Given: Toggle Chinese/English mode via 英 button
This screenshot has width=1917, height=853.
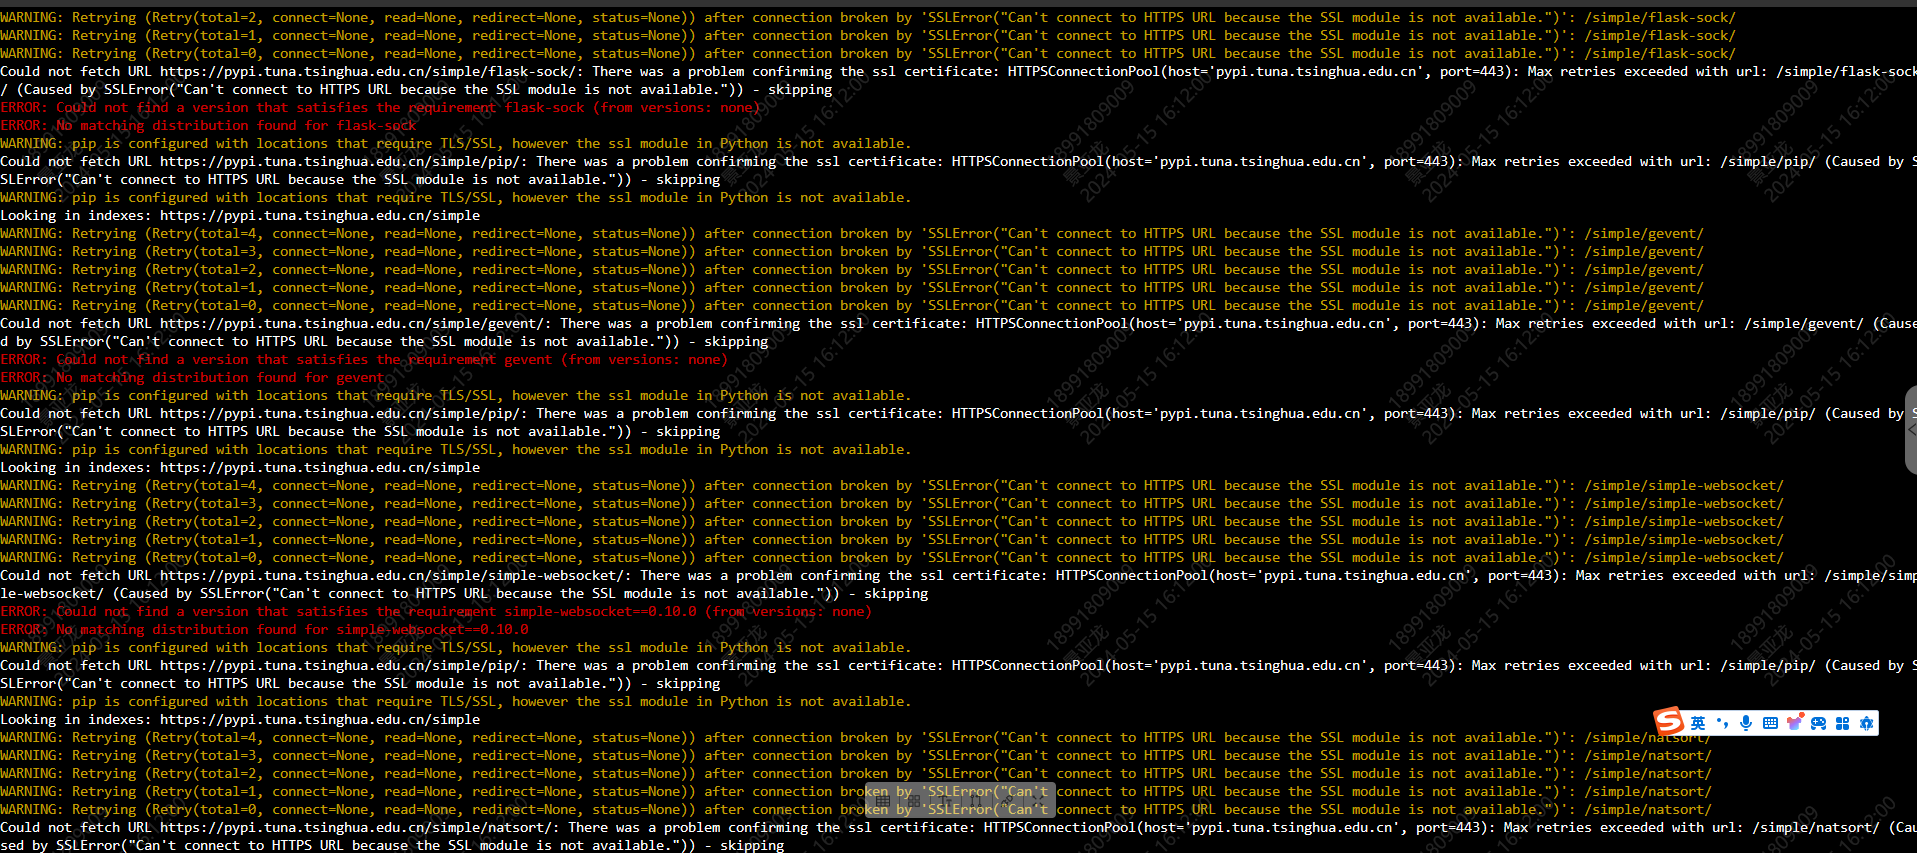Looking at the screenshot, I should (1698, 723).
